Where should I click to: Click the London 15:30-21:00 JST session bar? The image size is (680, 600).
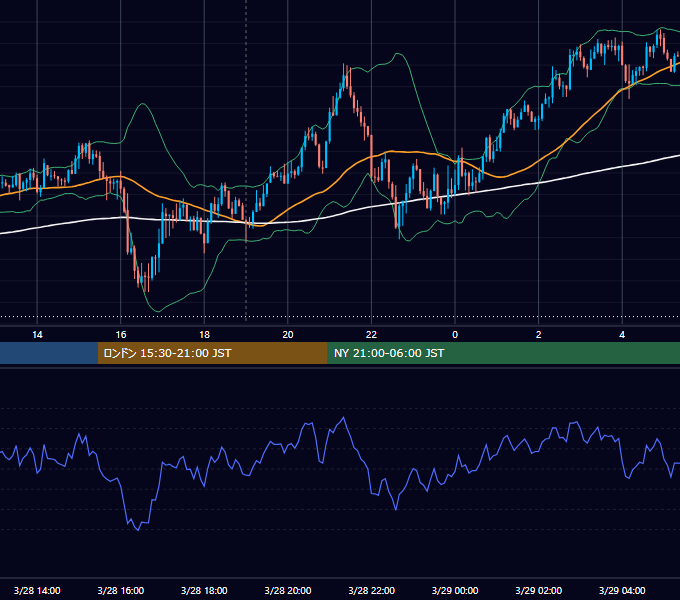[212, 353]
